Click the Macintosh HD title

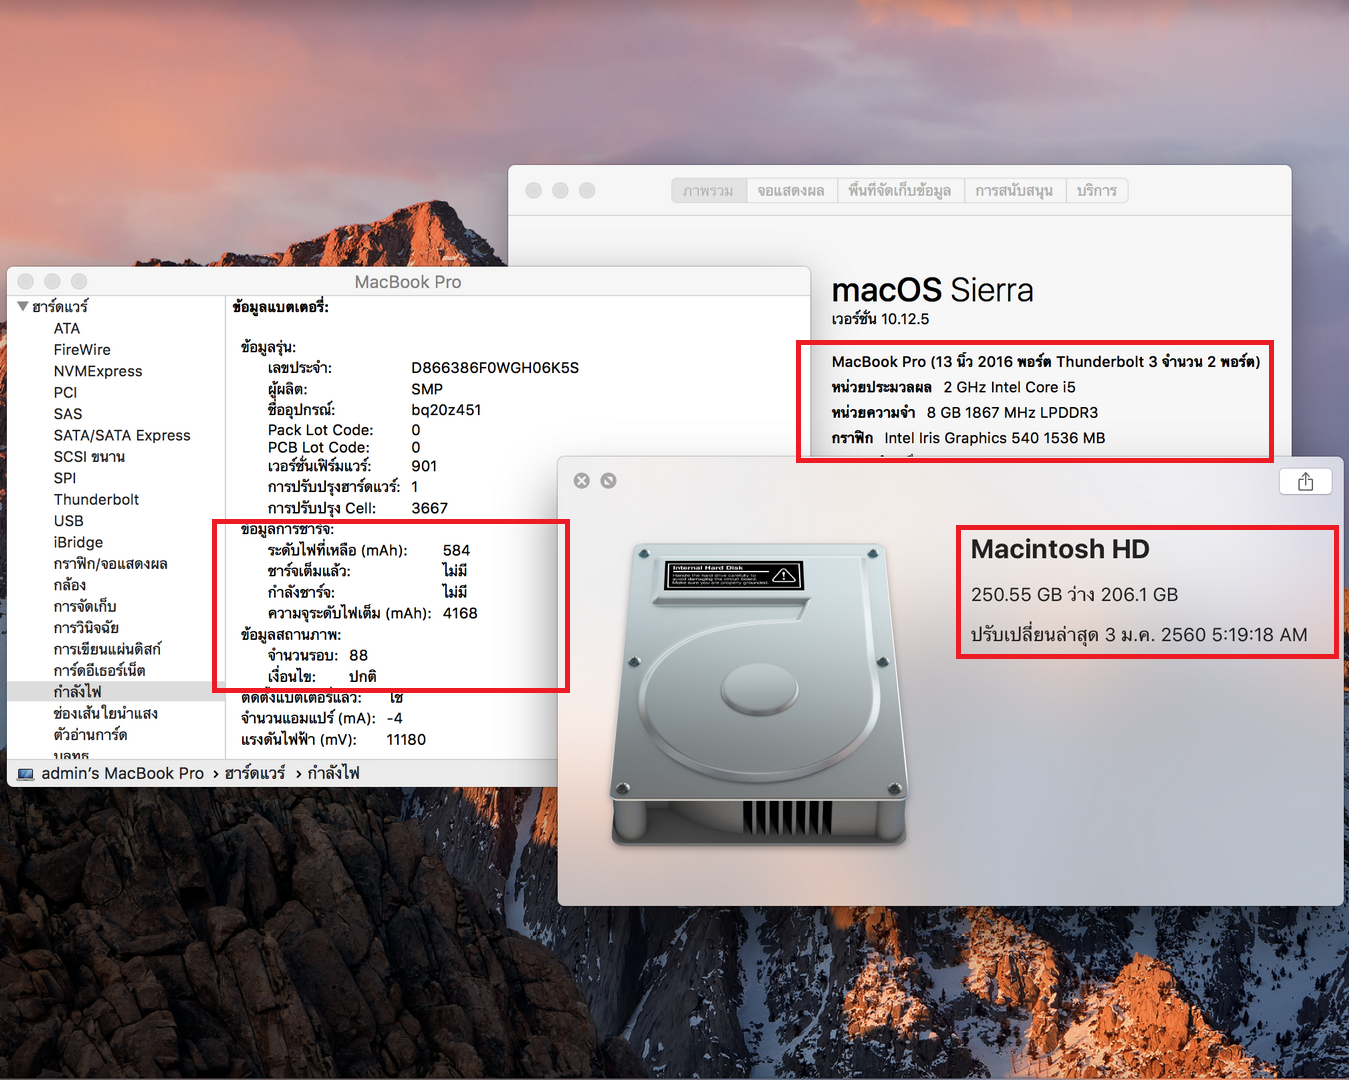(1060, 549)
